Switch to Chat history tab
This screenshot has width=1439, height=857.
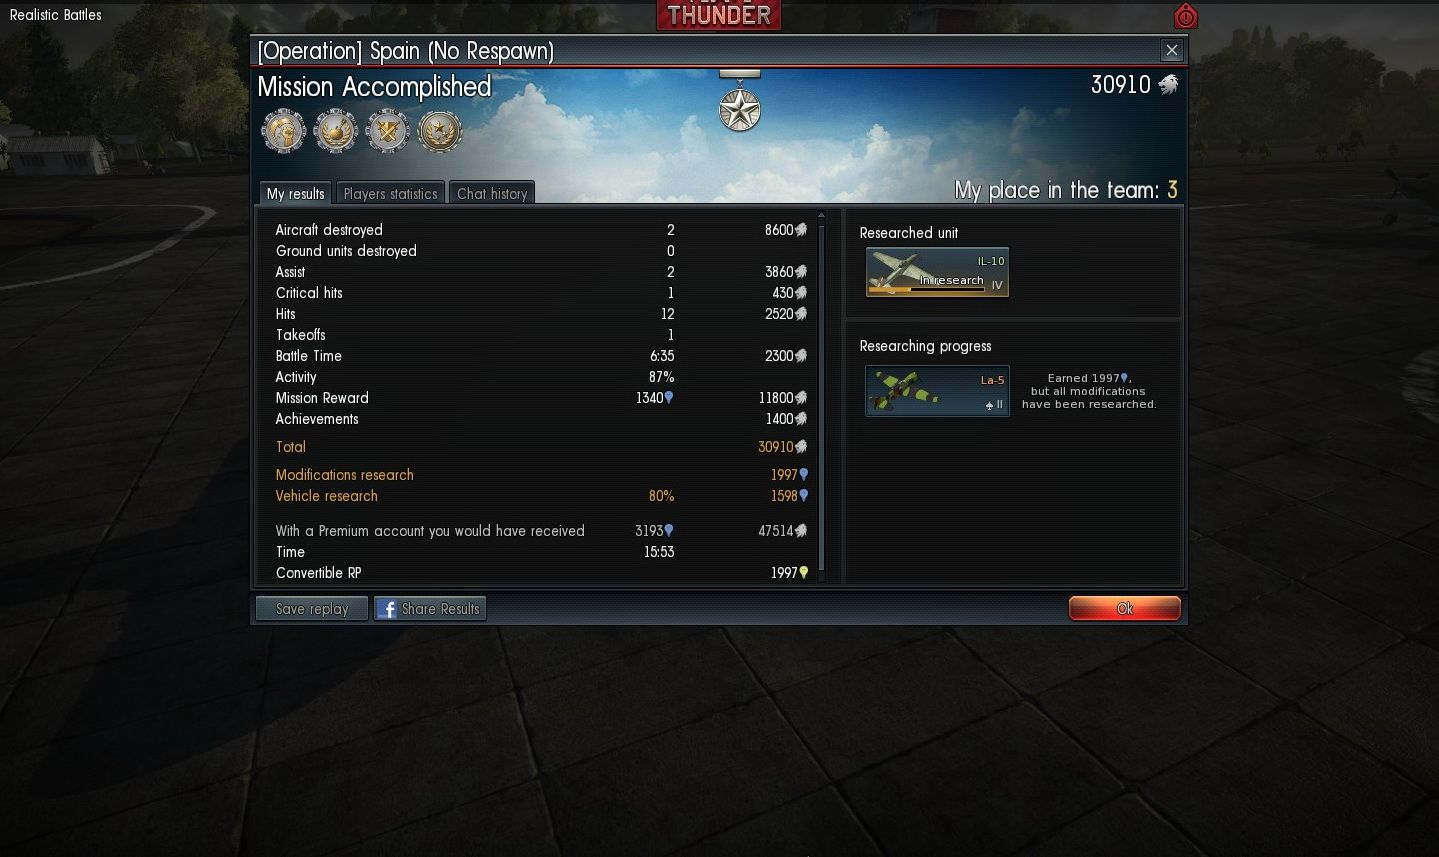pos(492,193)
